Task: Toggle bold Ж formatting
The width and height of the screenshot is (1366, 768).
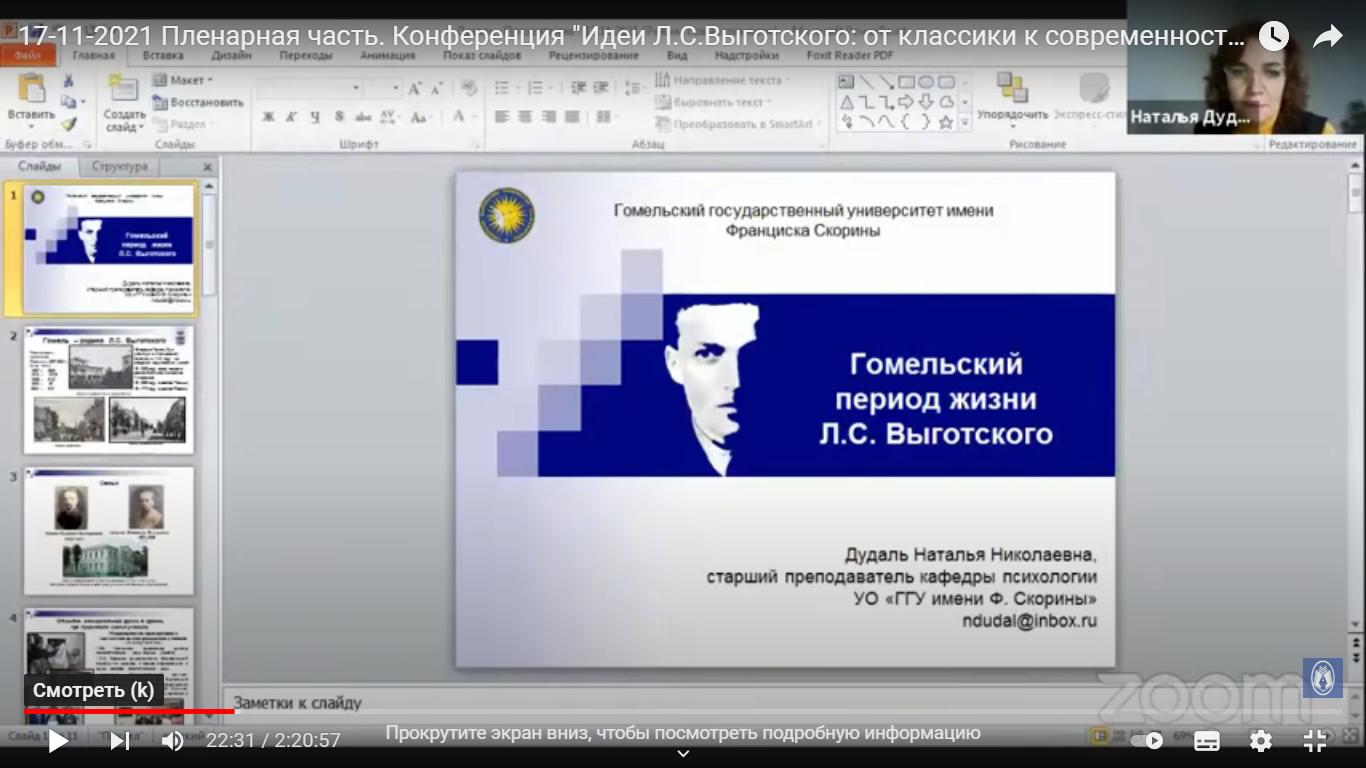Action: pyautogui.click(x=268, y=117)
